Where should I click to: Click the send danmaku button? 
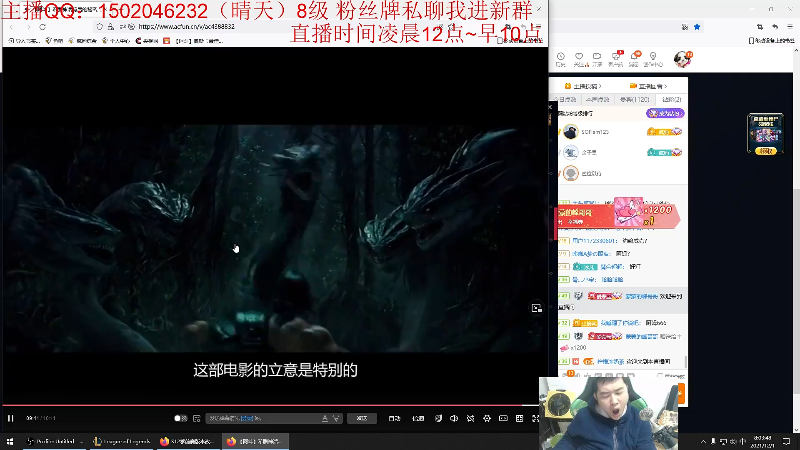tap(362, 418)
